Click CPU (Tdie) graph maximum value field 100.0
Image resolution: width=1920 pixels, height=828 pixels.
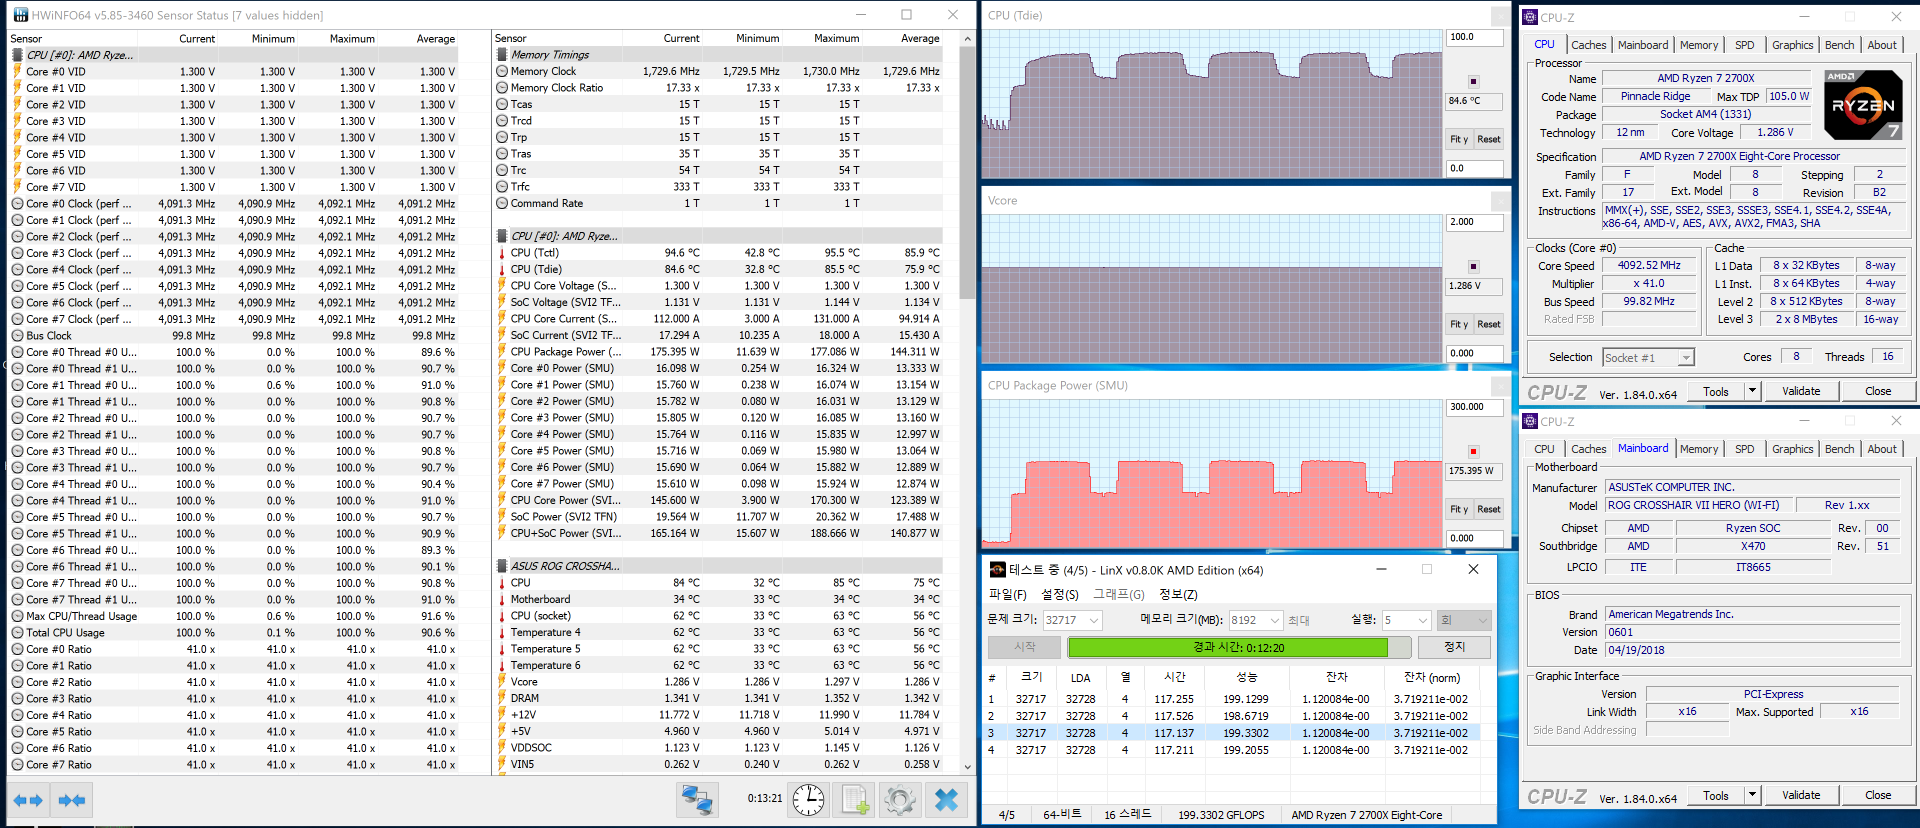point(1474,37)
